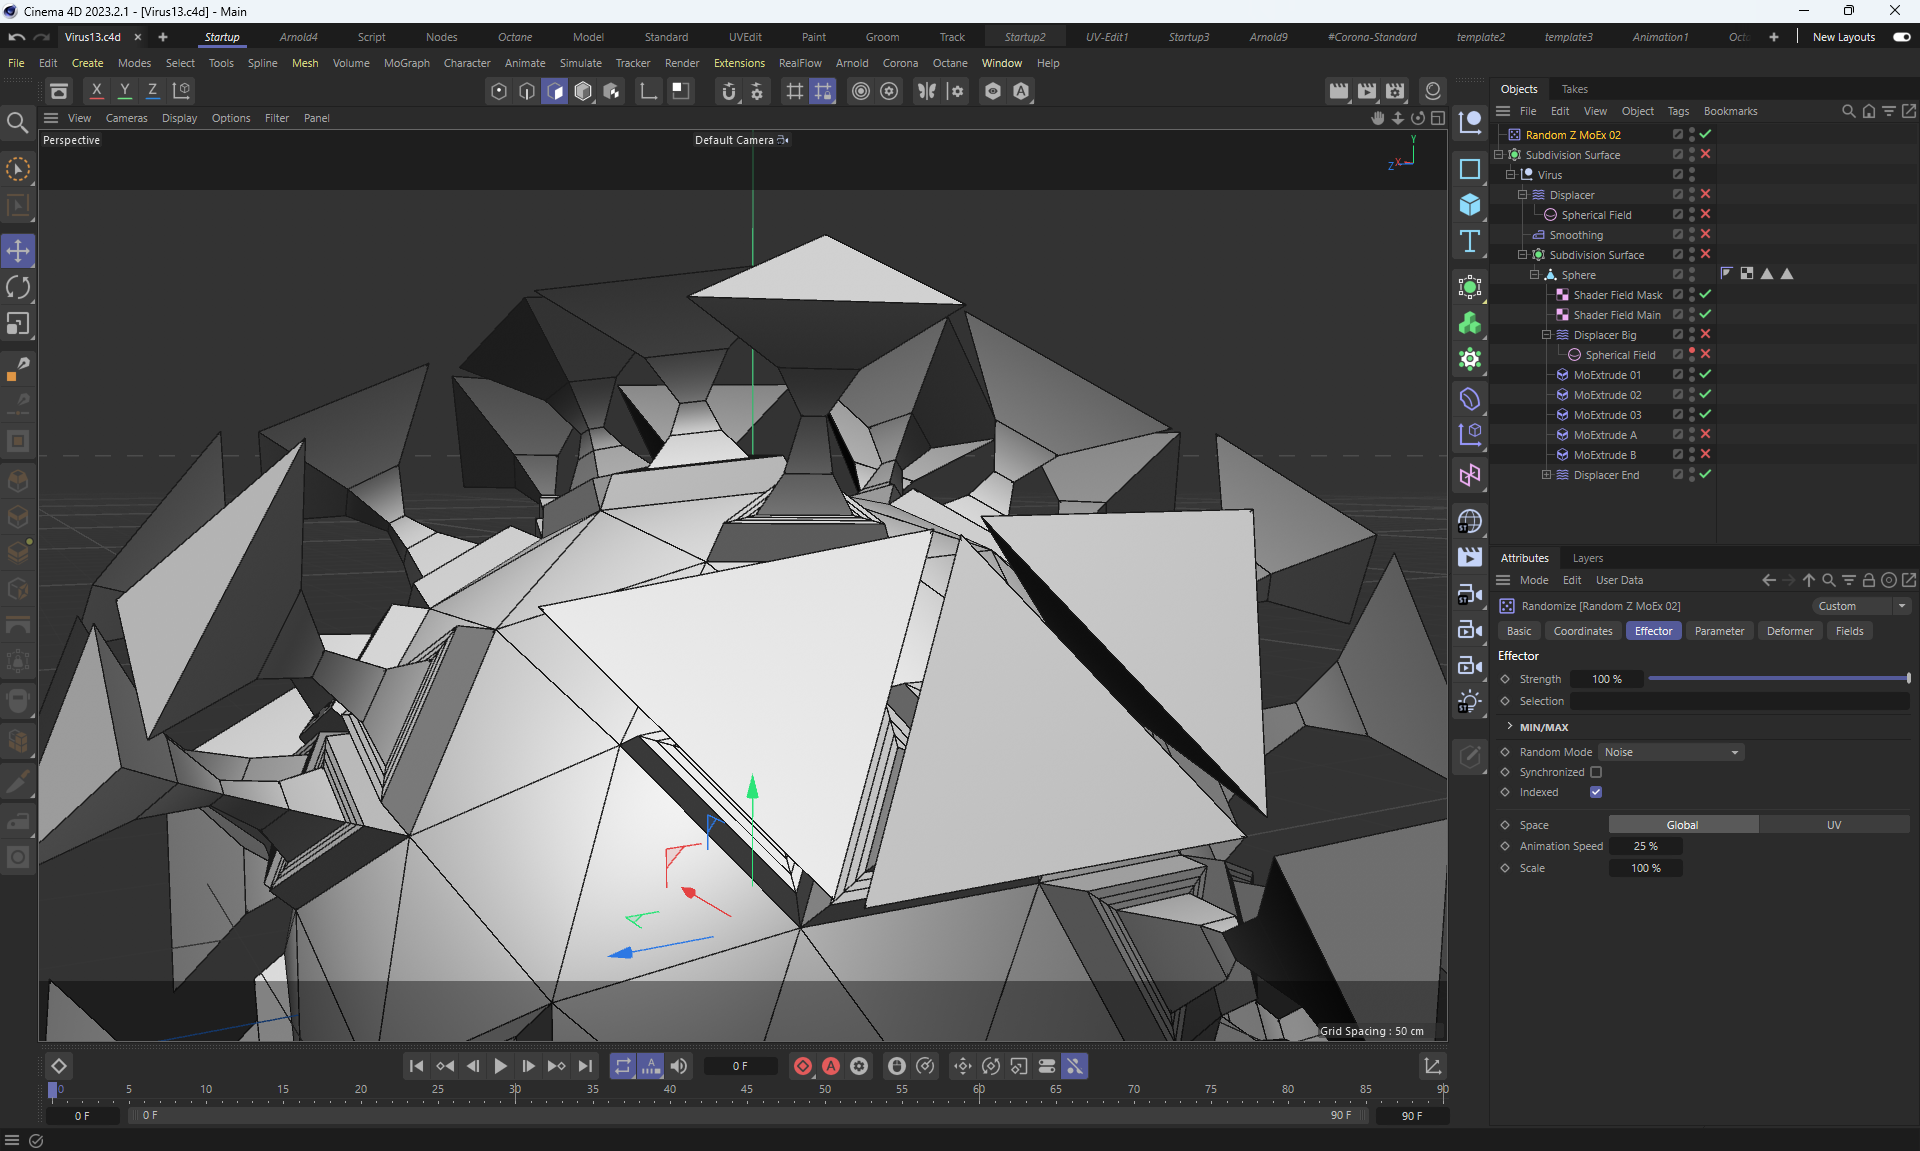Expand the MIN/MAX section
This screenshot has height=1151, width=1920.
(1510, 727)
